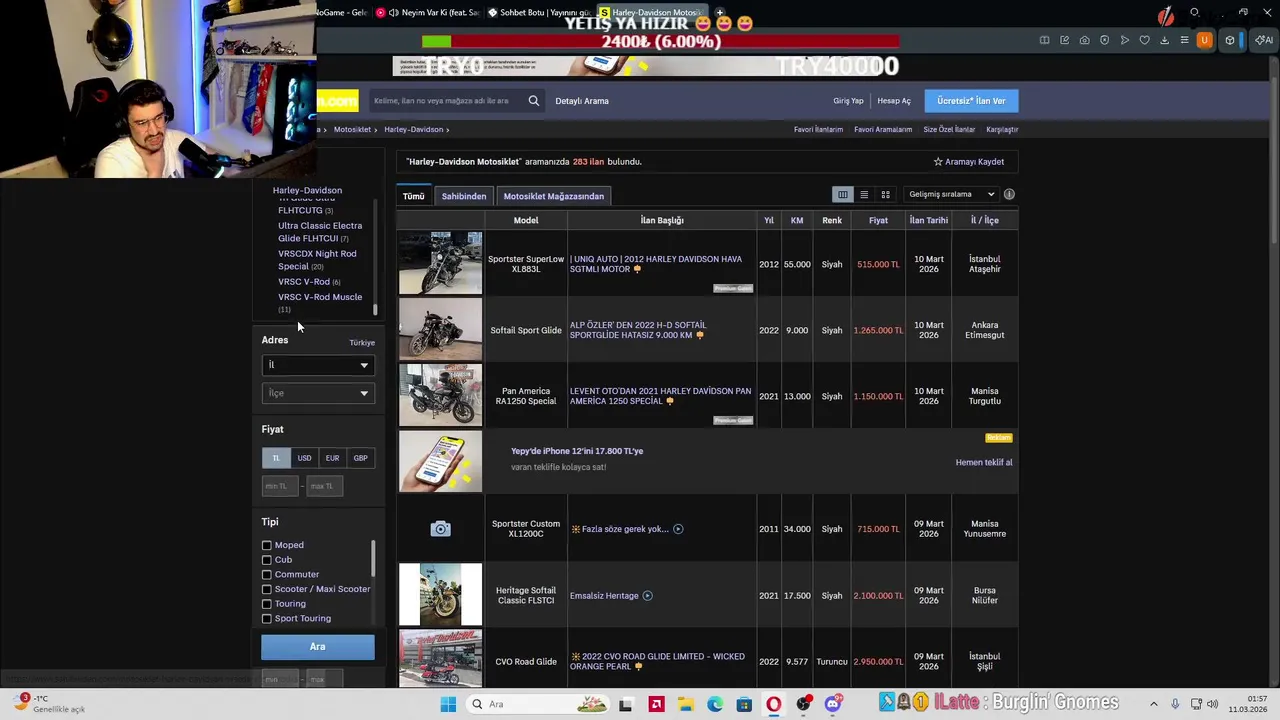Click the keyword search input field
Image resolution: width=1280 pixels, height=720 pixels.
[446, 101]
